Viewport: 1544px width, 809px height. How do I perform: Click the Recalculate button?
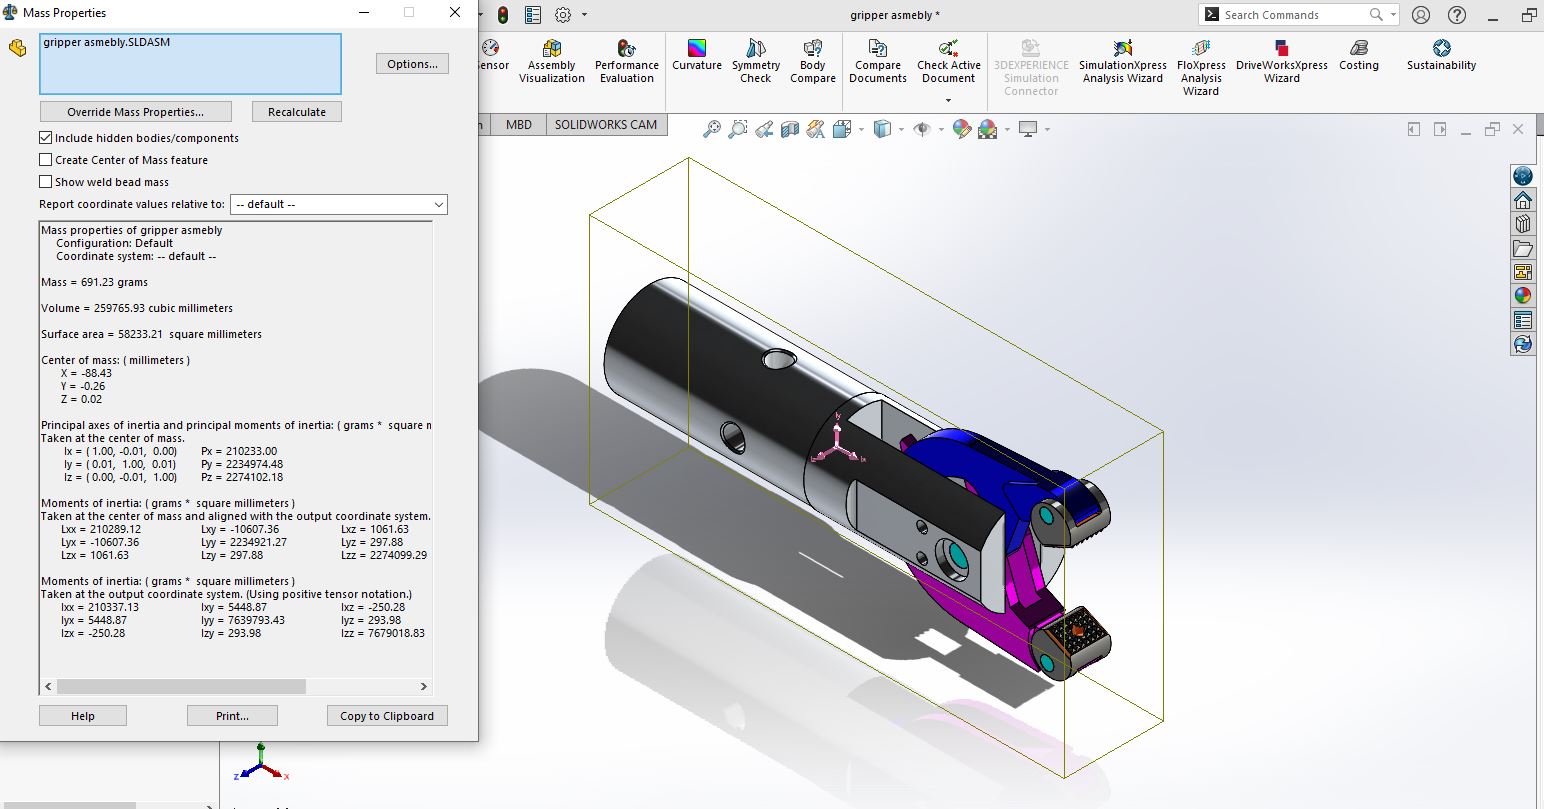coord(297,112)
